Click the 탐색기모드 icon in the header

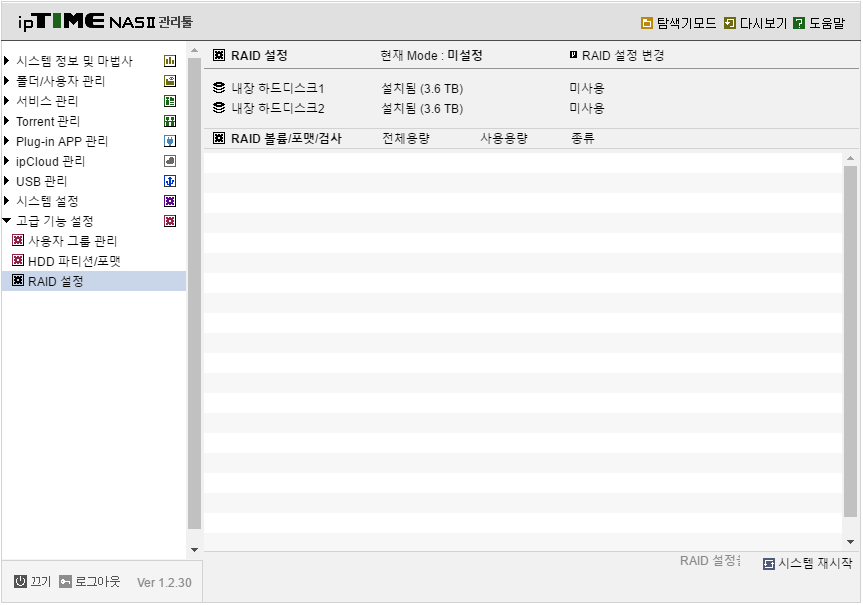coord(647,23)
